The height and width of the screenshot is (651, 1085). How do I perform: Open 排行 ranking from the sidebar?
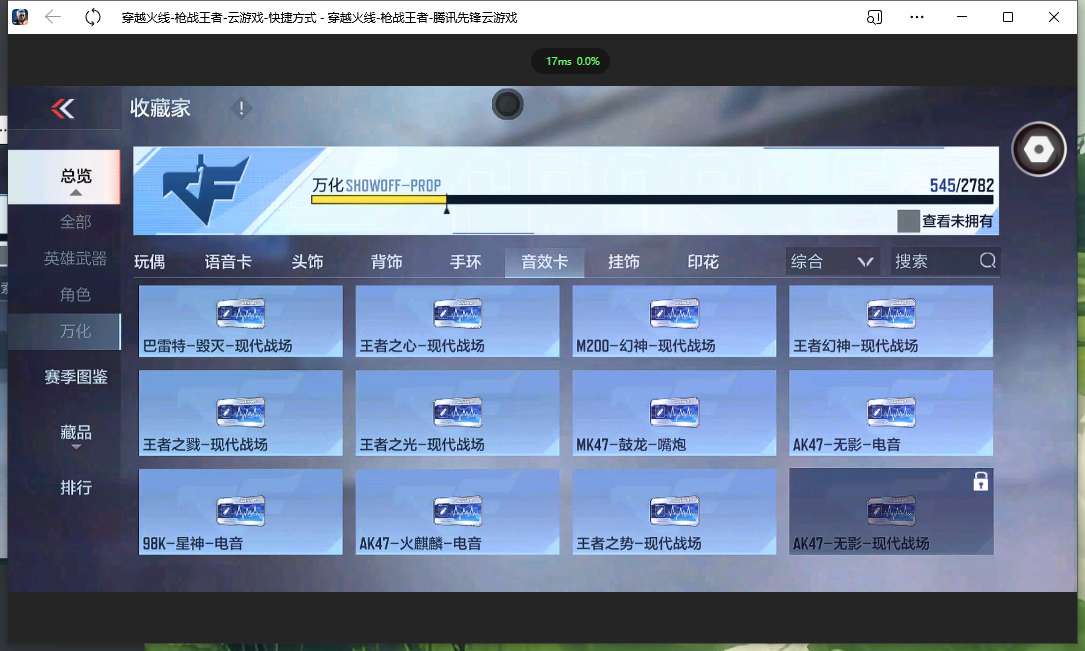click(x=76, y=488)
